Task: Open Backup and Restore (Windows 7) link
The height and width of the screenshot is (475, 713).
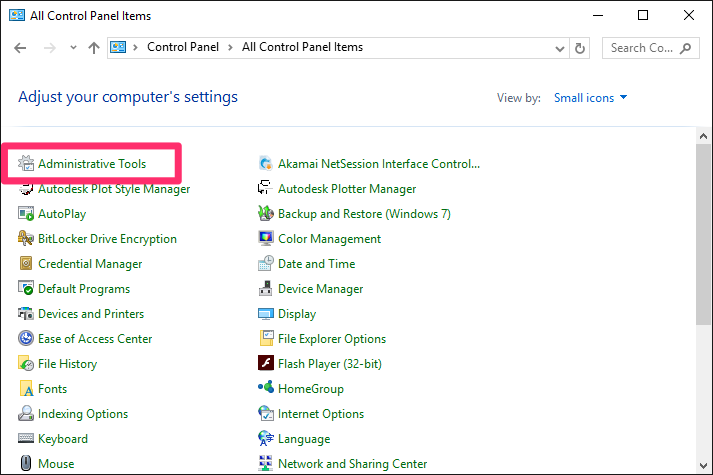Action: click(x=364, y=214)
